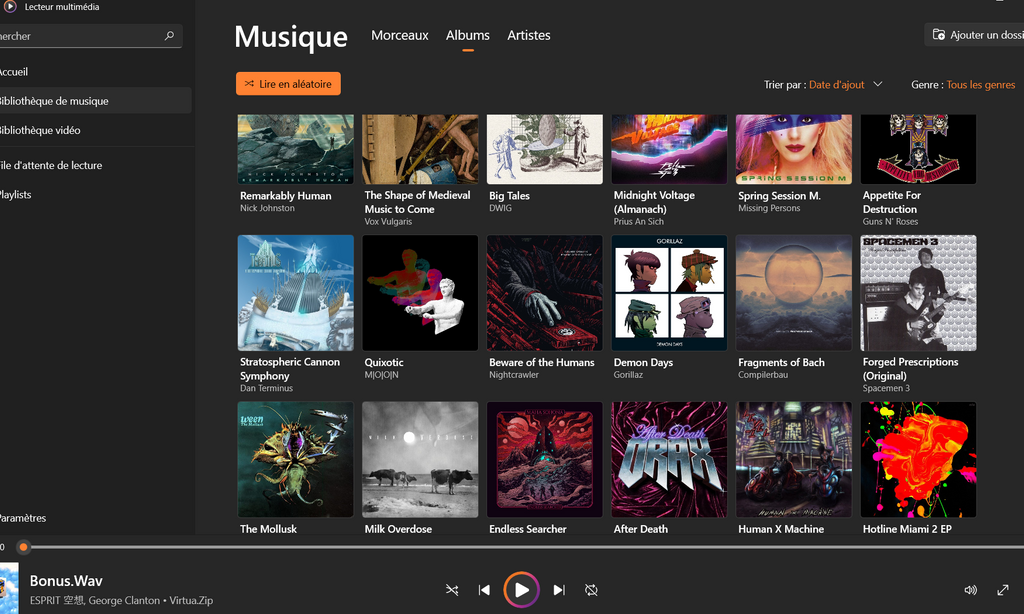Open the Demon Days album cover
Image resolution: width=1024 pixels, height=614 pixels.
click(669, 293)
